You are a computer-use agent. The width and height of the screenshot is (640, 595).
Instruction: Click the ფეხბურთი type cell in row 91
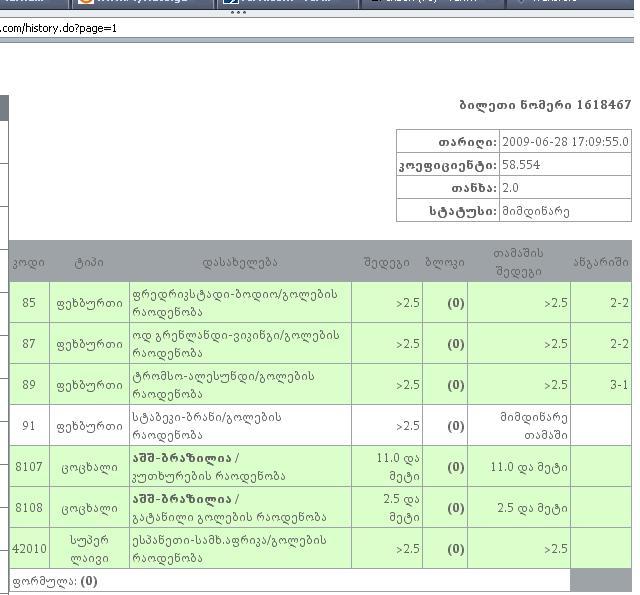pos(89,426)
